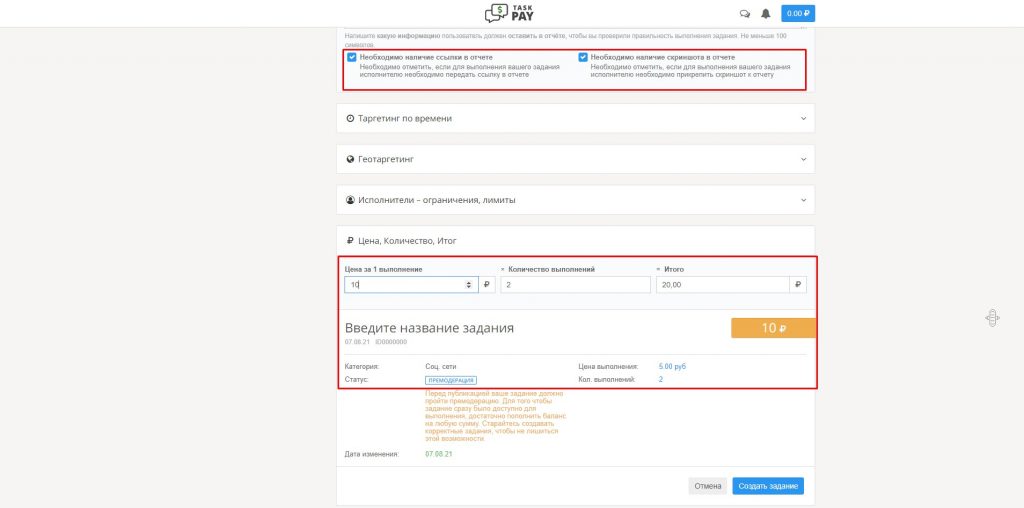Click the price field spinner arrows
This screenshot has width=1024, height=508.
[468, 285]
